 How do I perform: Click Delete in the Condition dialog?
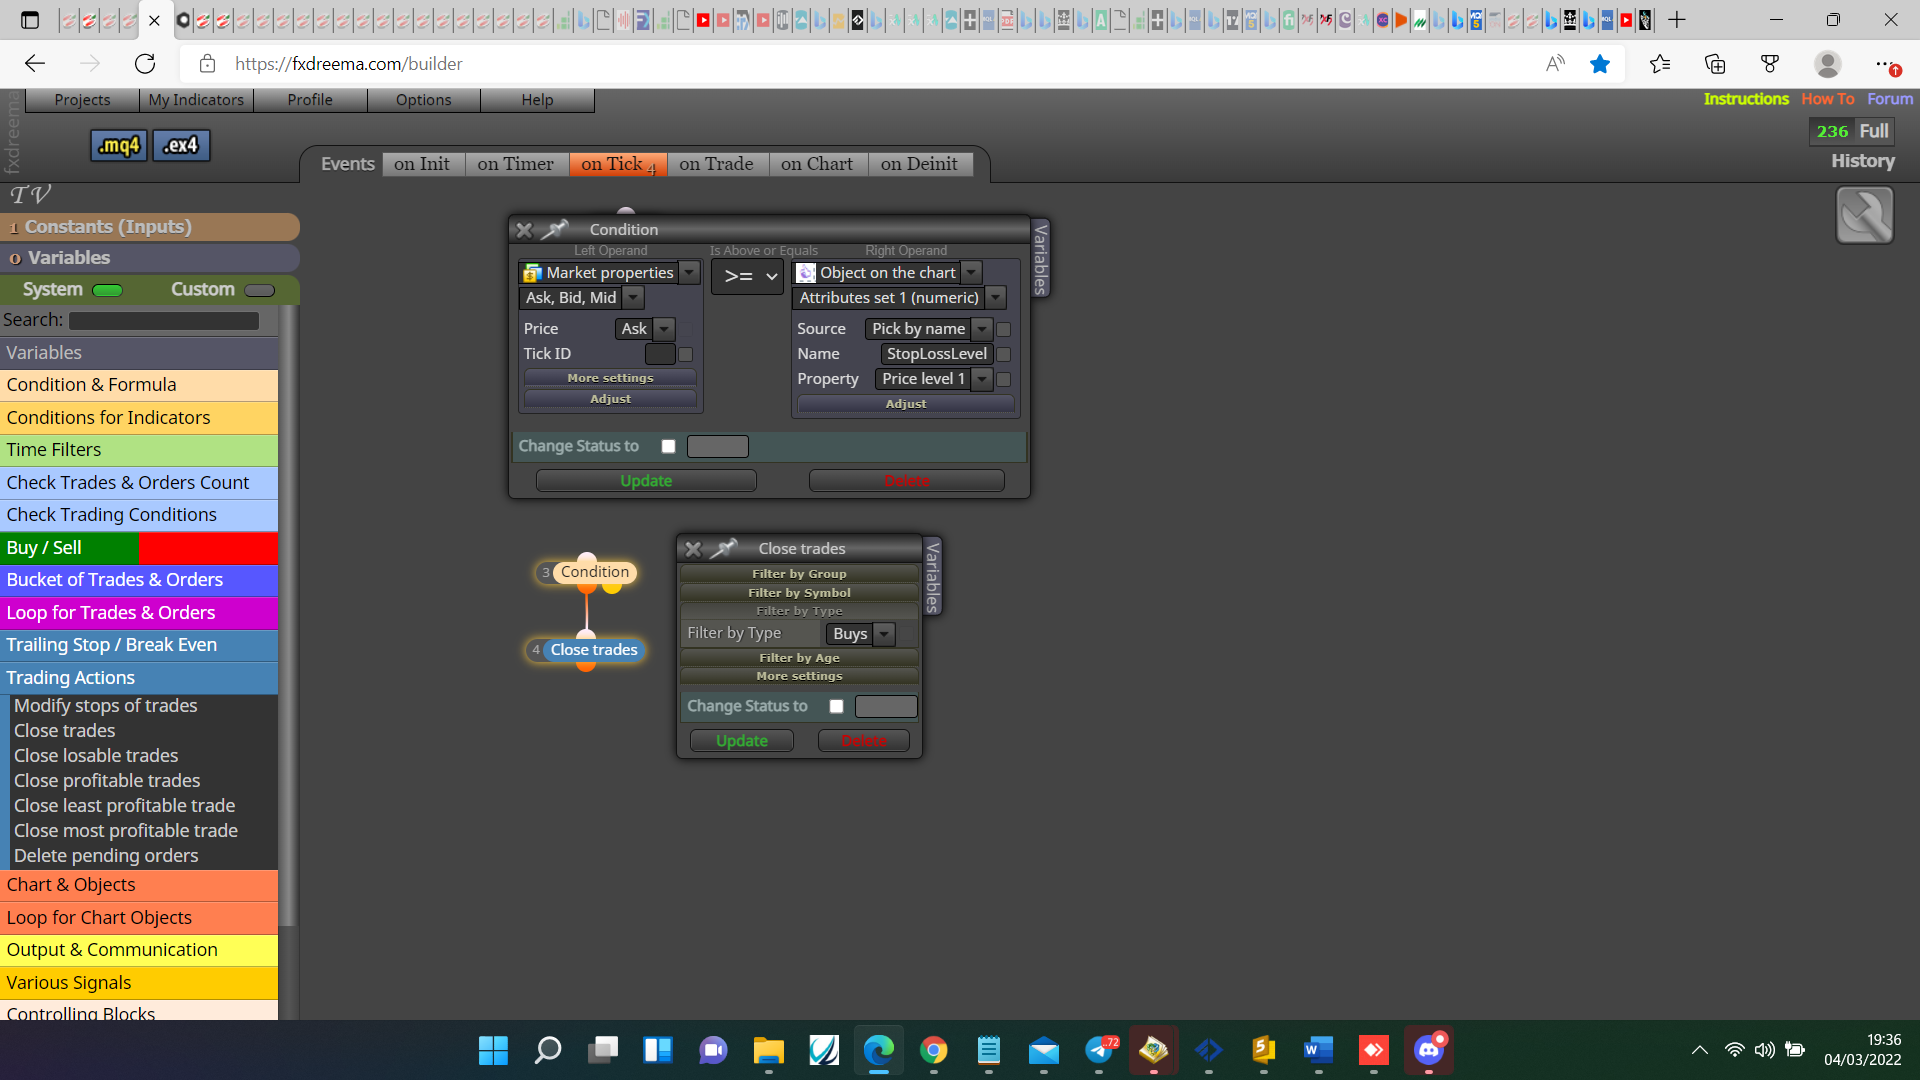pyautogui.click(x=907, y=481)
